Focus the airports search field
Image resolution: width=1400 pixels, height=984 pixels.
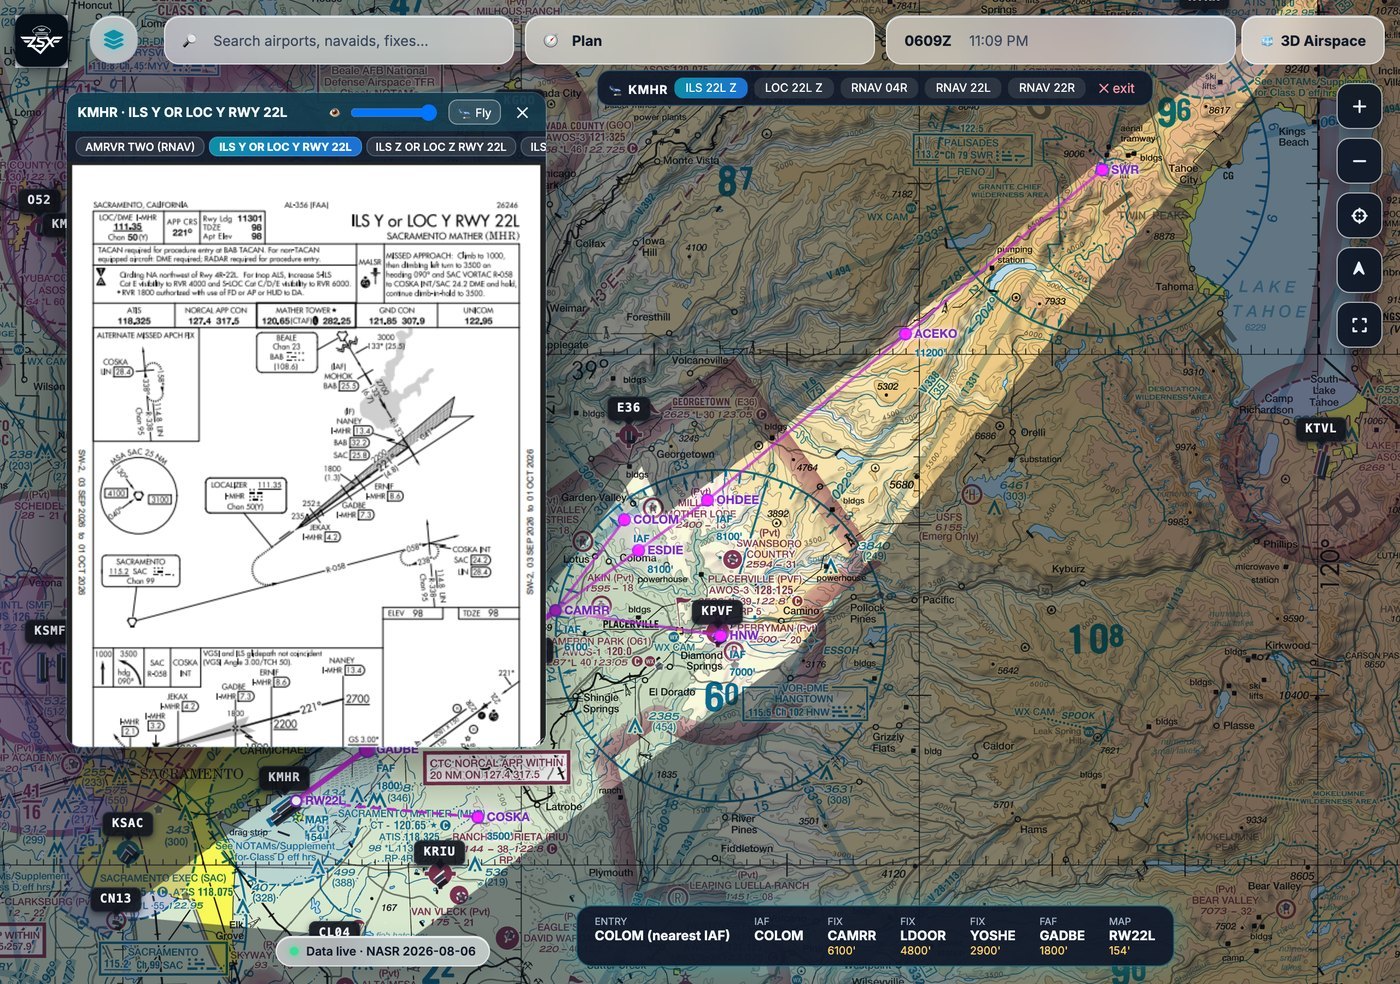coord(340,41)
